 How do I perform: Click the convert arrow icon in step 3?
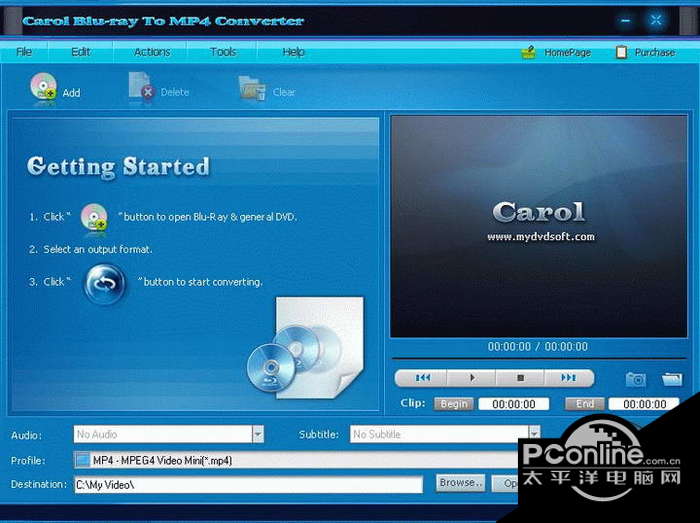tap(105, 284)
